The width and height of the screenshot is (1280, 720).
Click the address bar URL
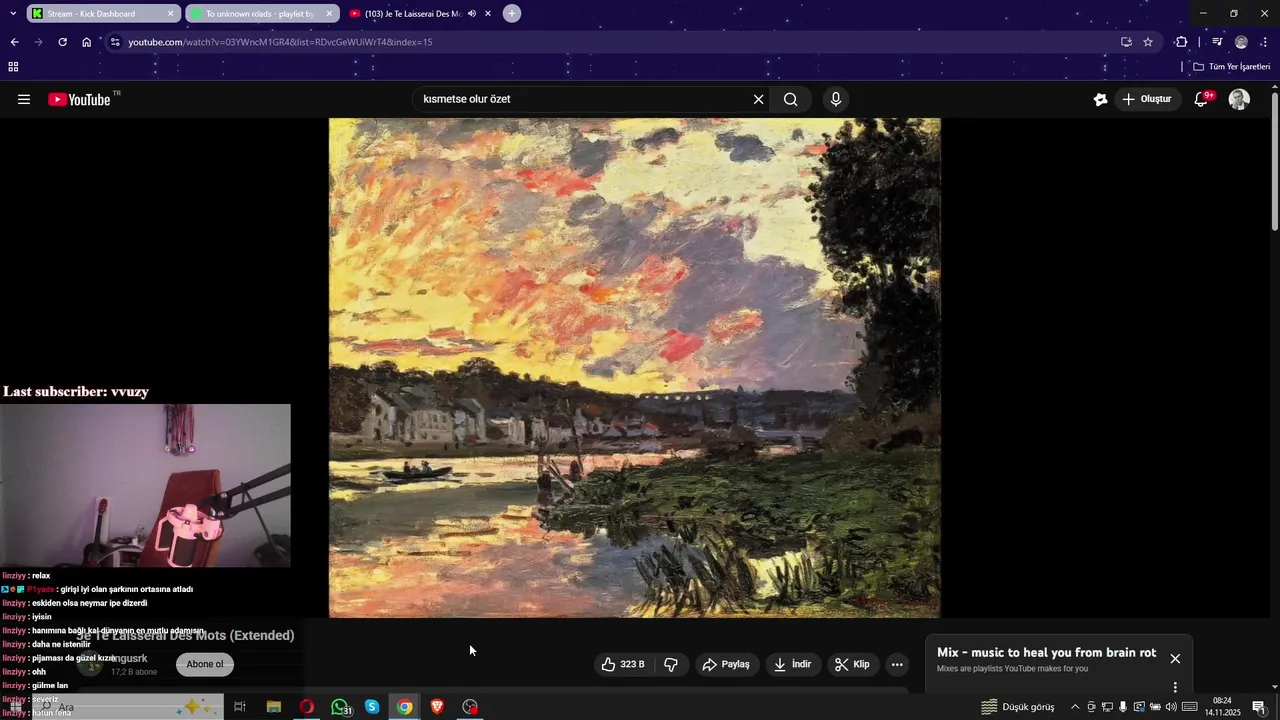coord(280,42)
